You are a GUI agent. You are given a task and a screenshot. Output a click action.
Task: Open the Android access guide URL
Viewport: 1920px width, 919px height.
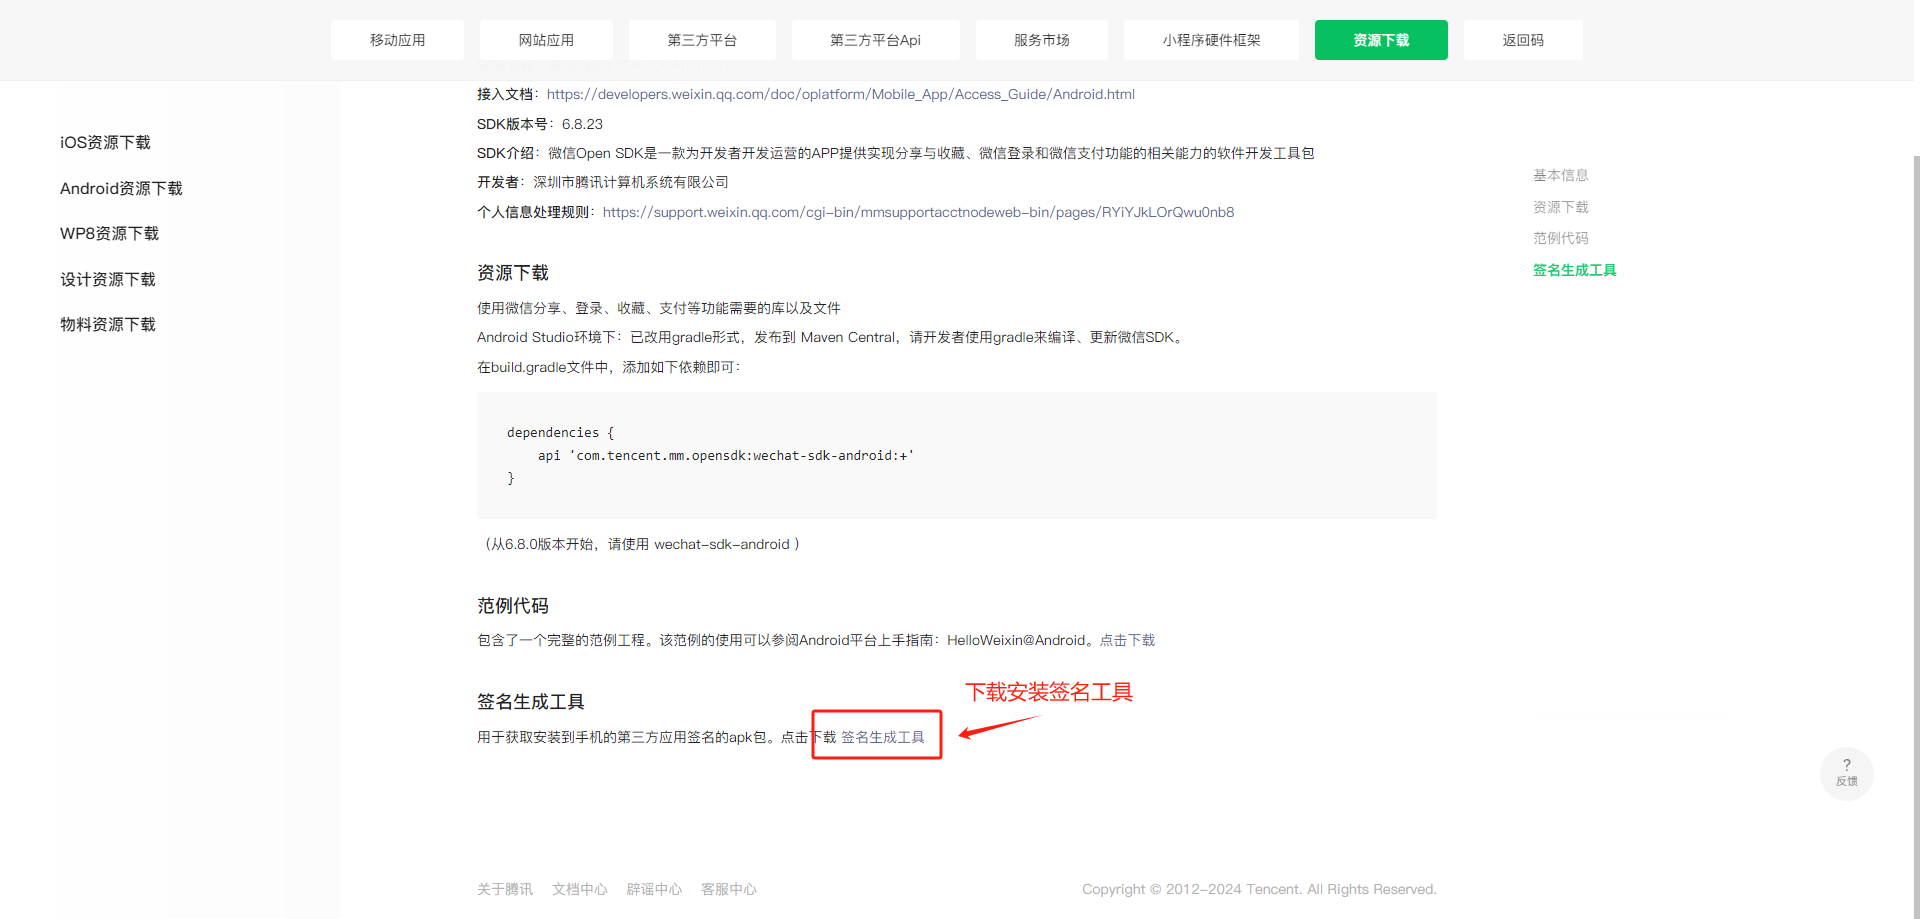pos(840,94)
